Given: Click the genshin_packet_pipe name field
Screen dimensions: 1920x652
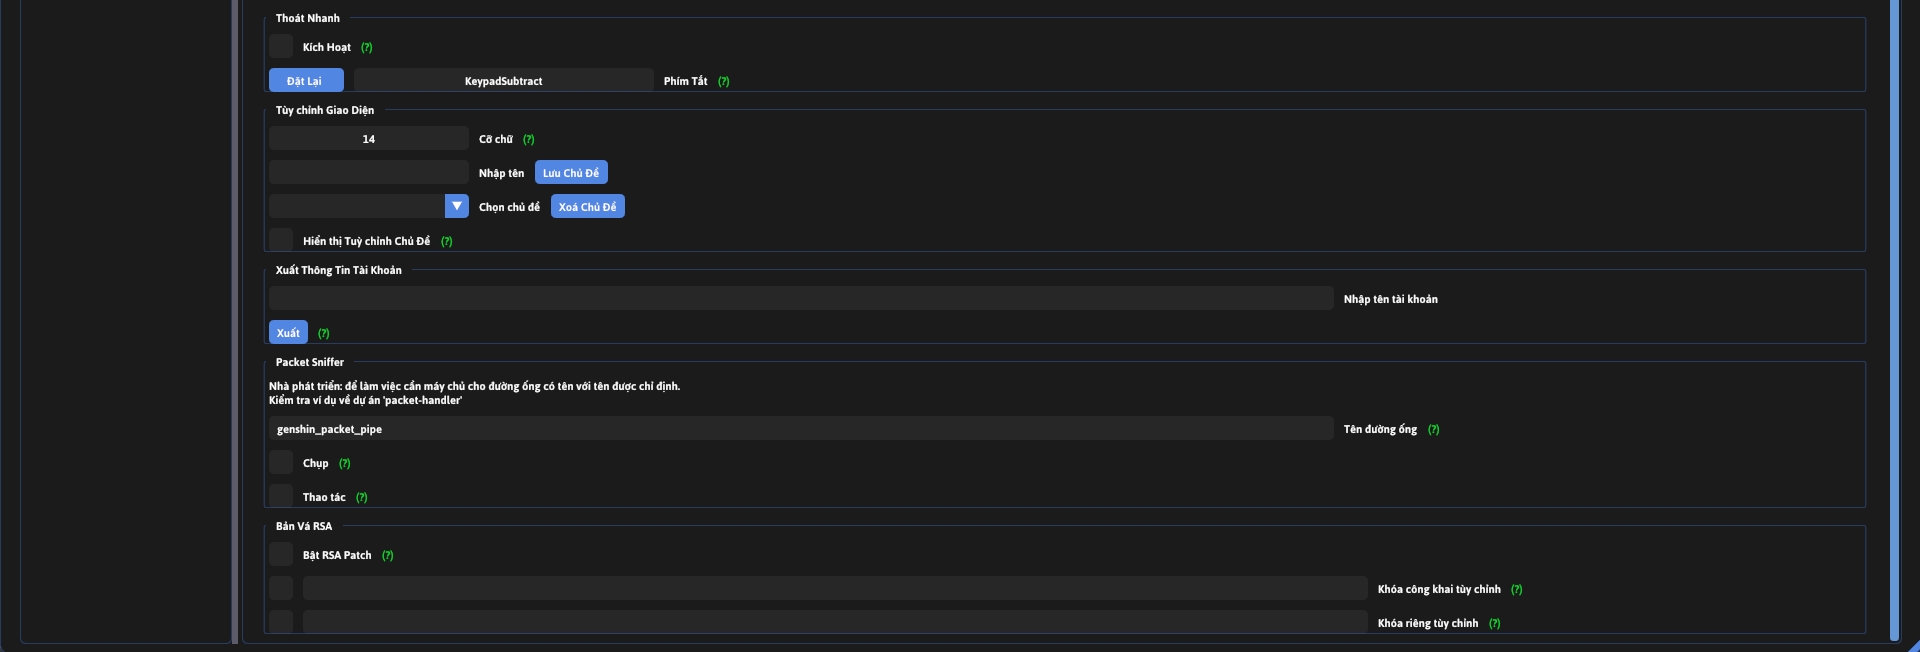Looking at the screenshot, I should pyautogui.click(x=800, y=429).
